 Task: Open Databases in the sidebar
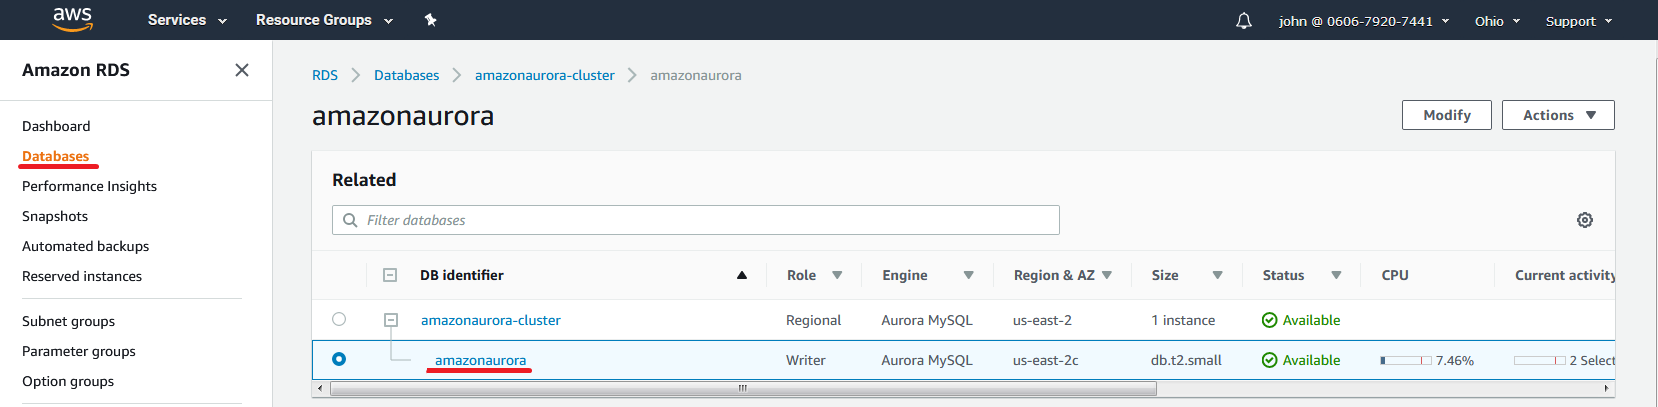coord(56,156)
